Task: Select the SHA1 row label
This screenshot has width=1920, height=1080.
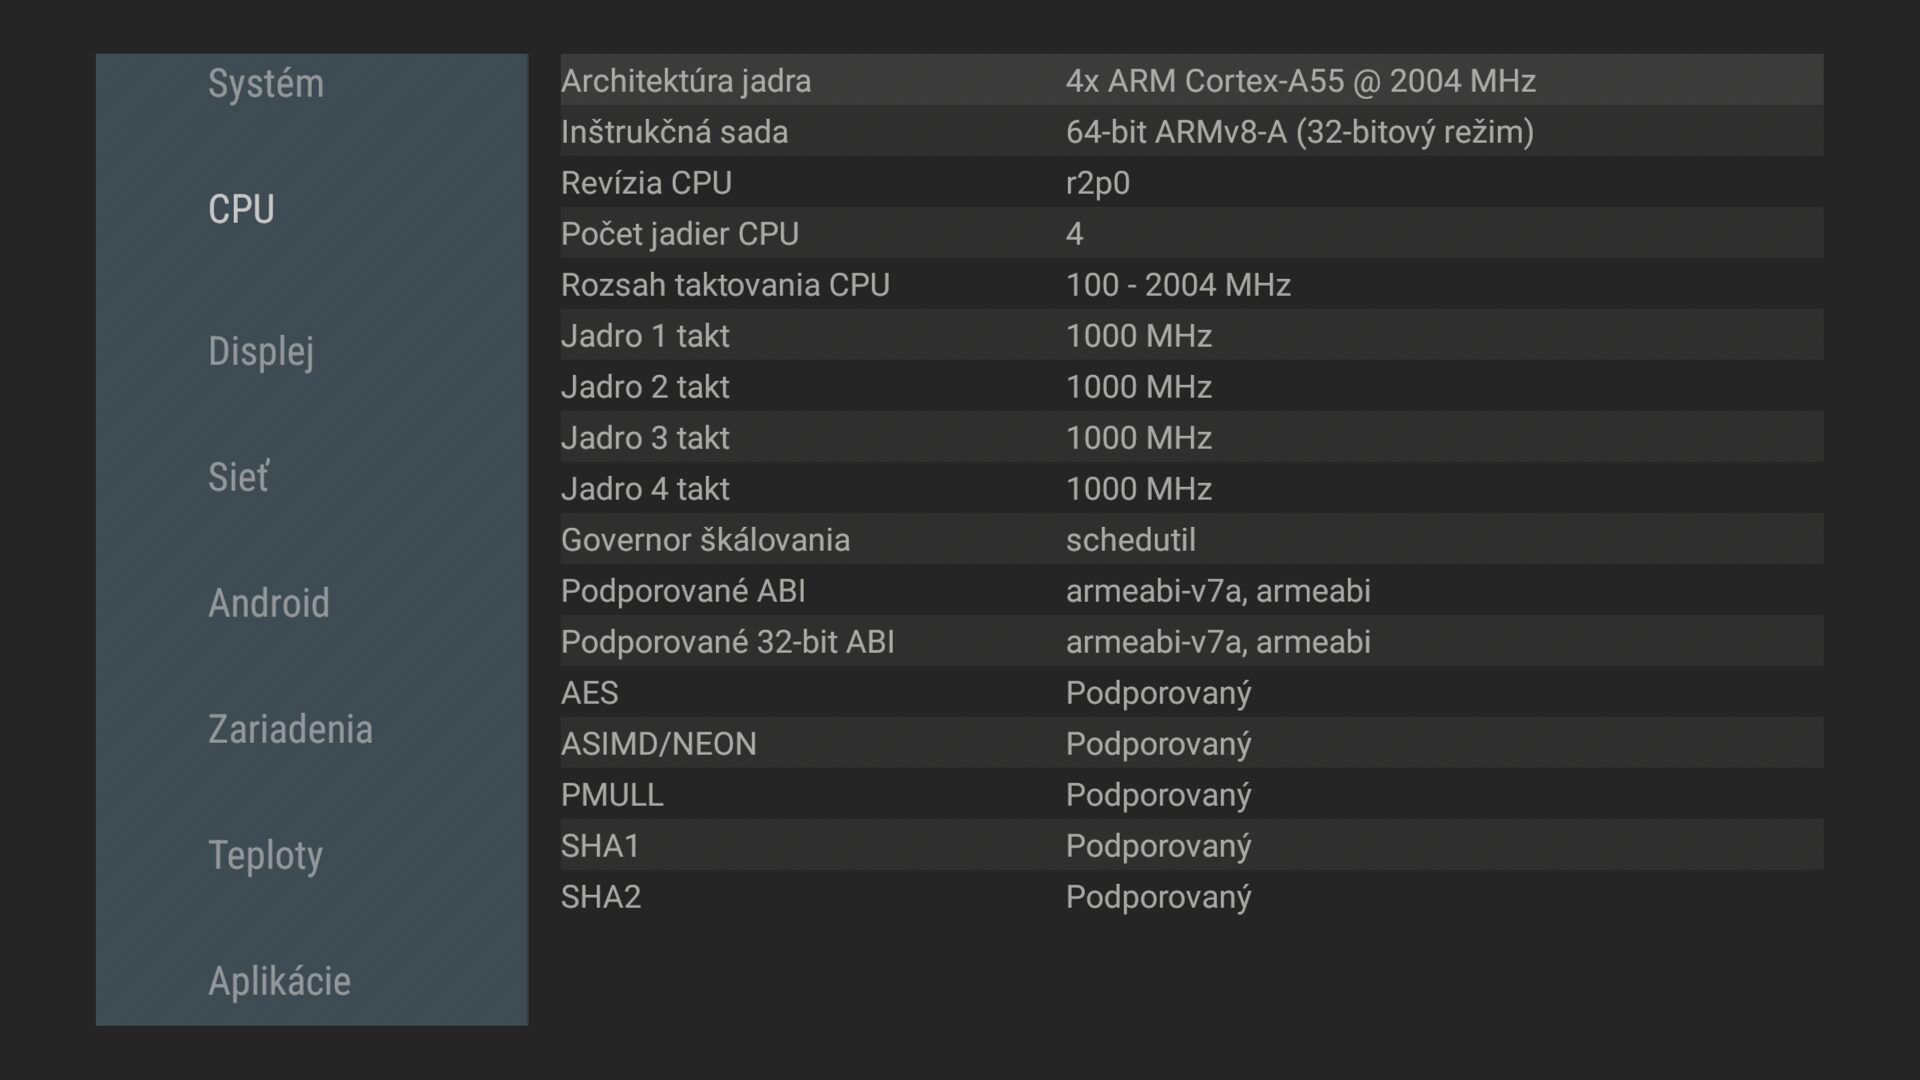Action: [x=600, y=846]
